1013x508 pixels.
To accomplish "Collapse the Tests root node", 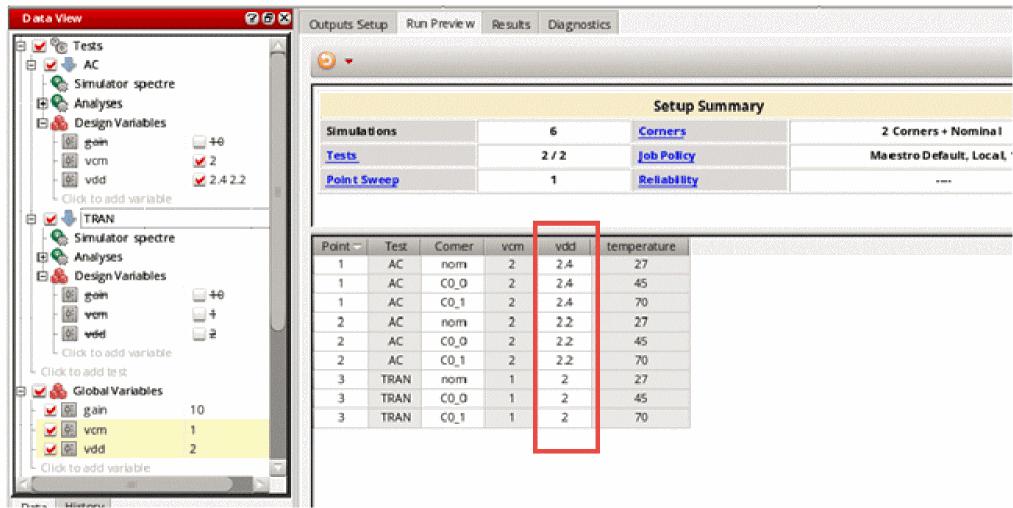I will [x=21, y=46].
